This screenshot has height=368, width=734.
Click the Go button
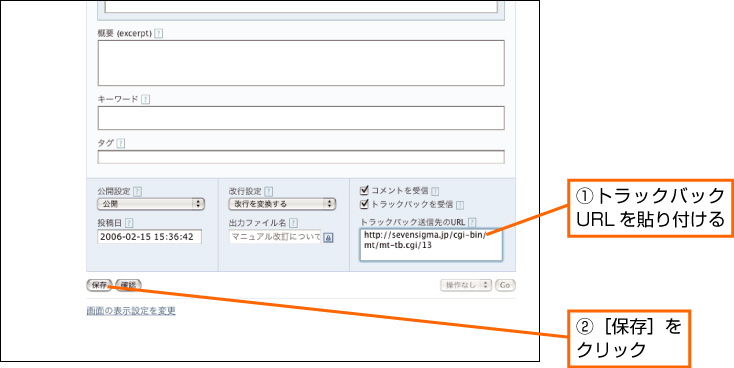point(505,285)
